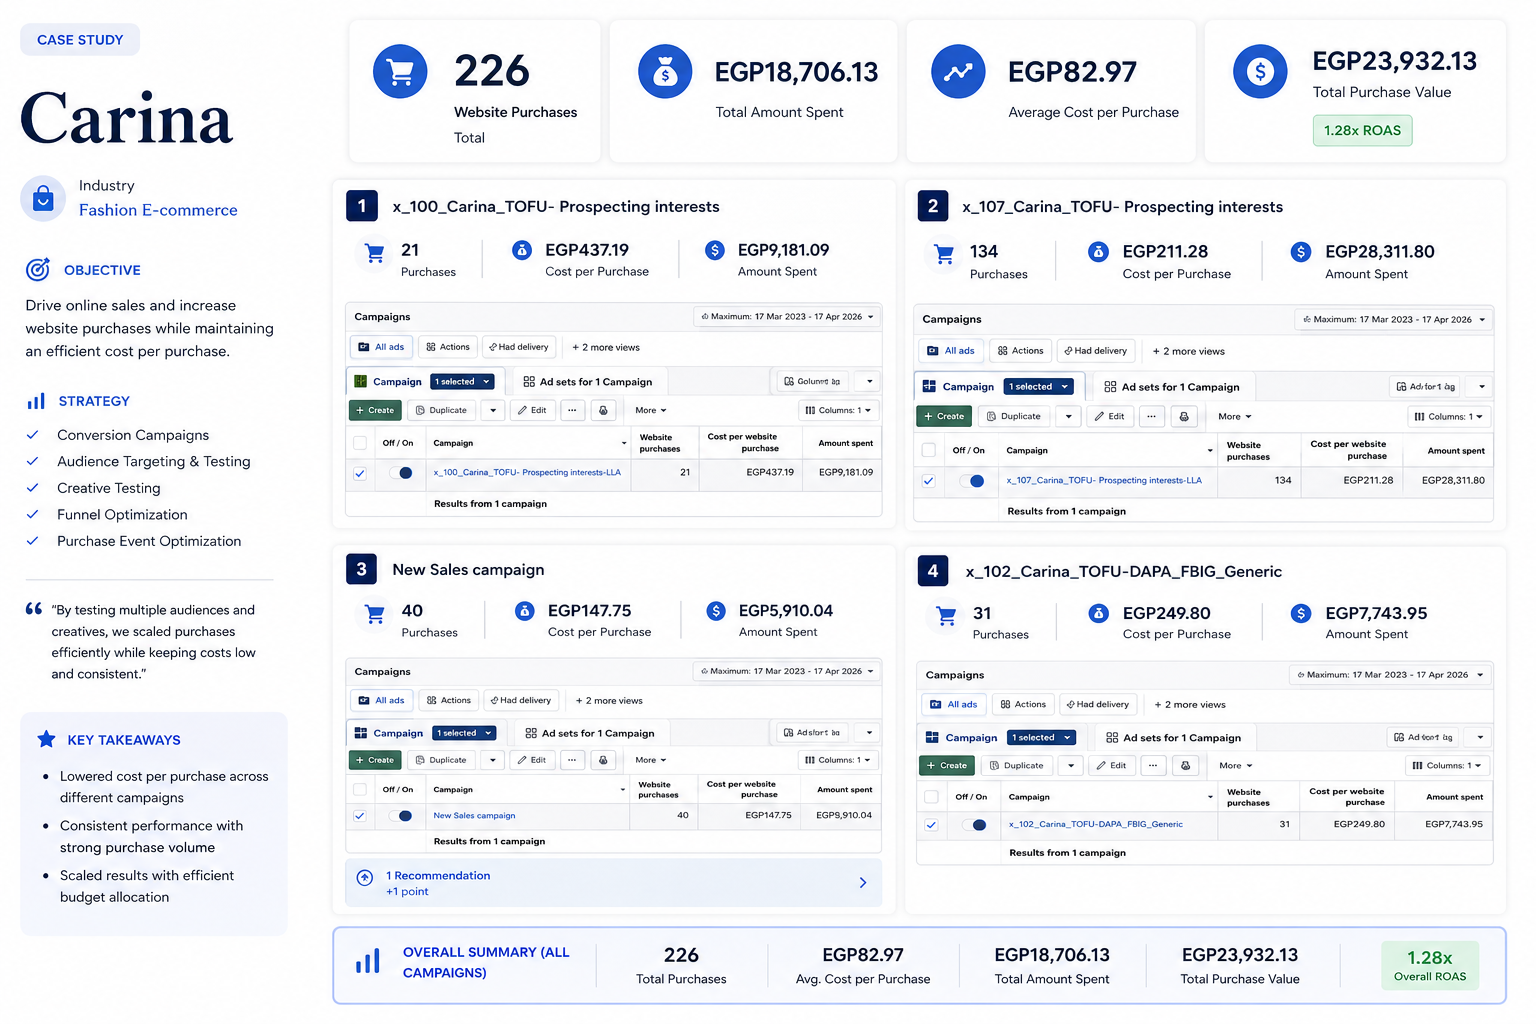
Task: Click the target icon beside OBJECTIVE
Action: tap(38, 269)
